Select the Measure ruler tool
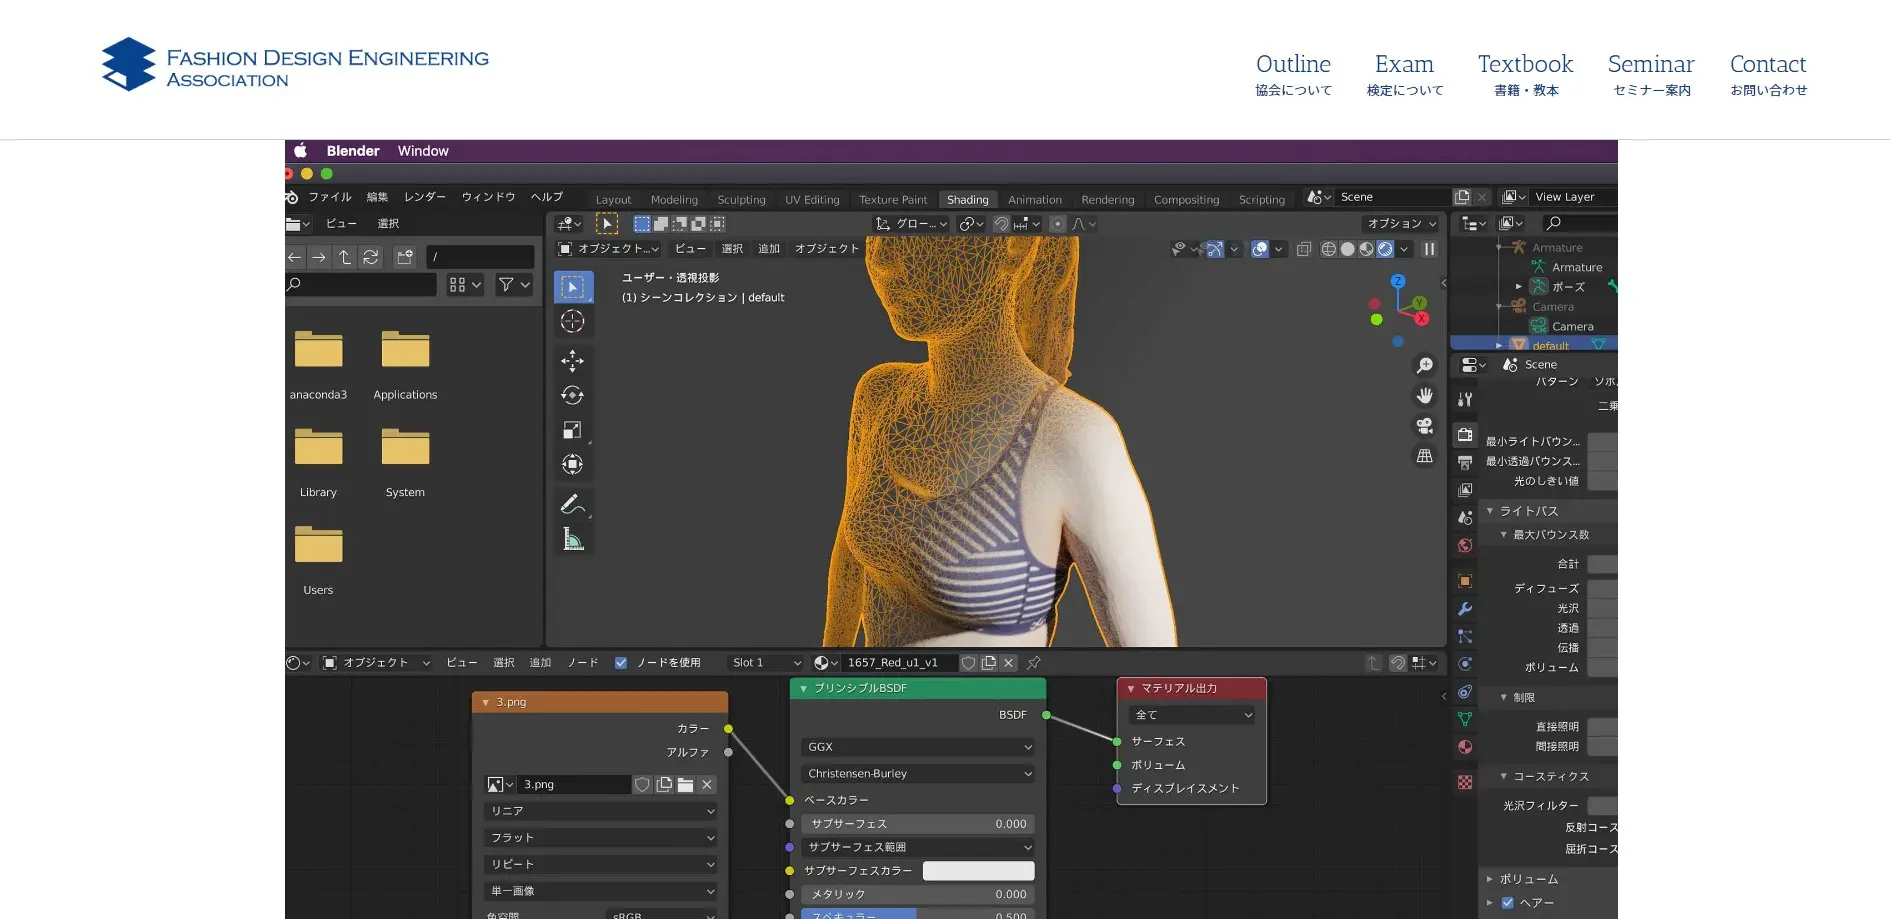1890x919 pixels. tap(572, 539)
